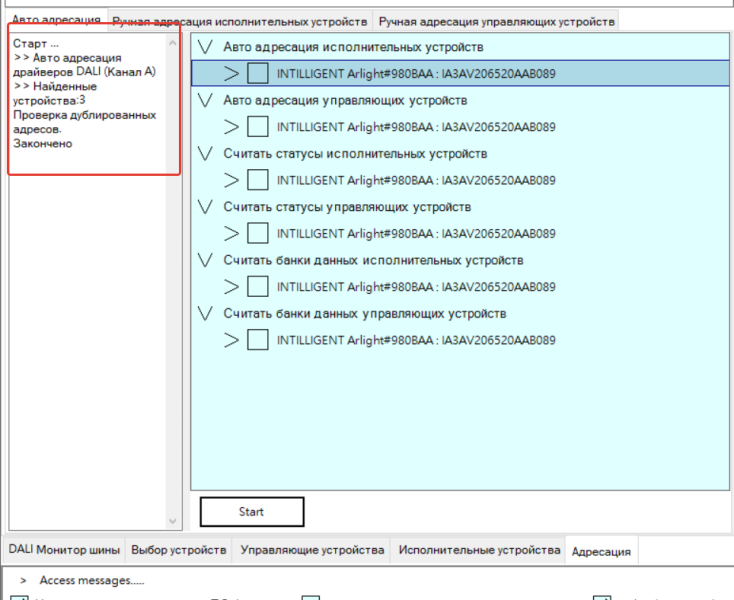Click Считать статусы управляющих устройств heading
734x600 pixels.
(x=347, y=207)
